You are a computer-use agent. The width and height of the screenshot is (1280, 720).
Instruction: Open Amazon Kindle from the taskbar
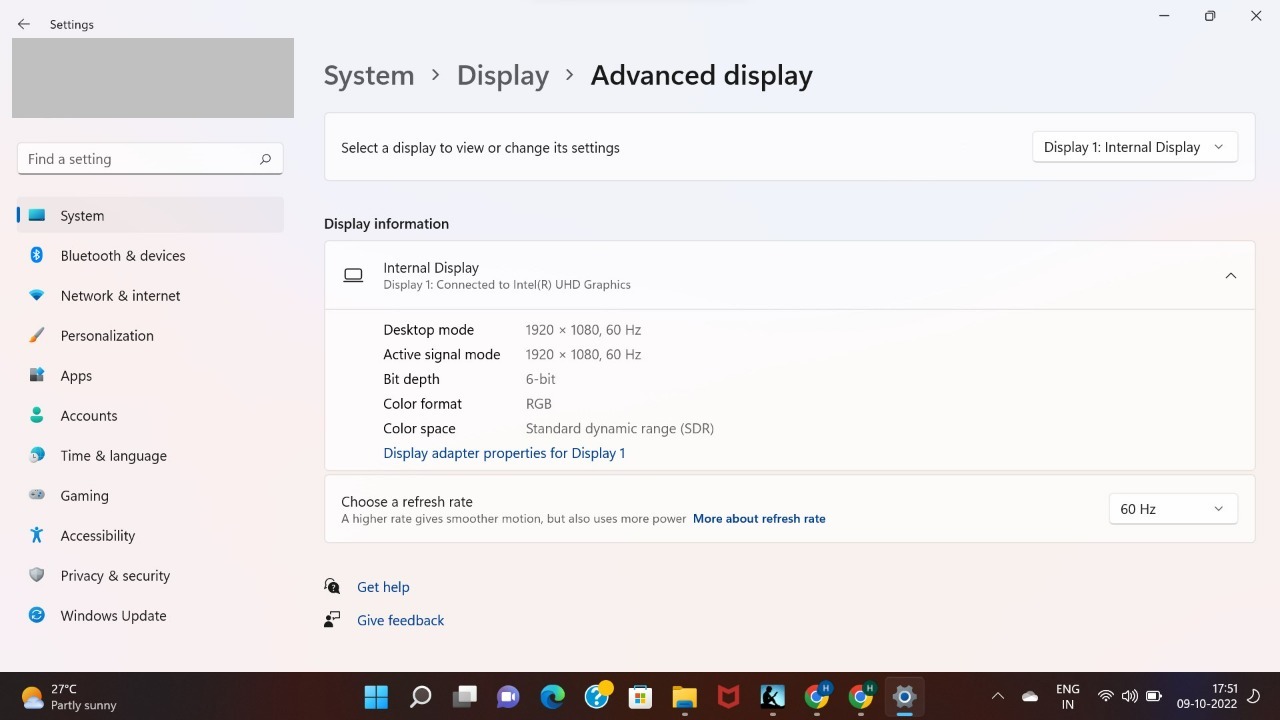(x=771, y=696)
